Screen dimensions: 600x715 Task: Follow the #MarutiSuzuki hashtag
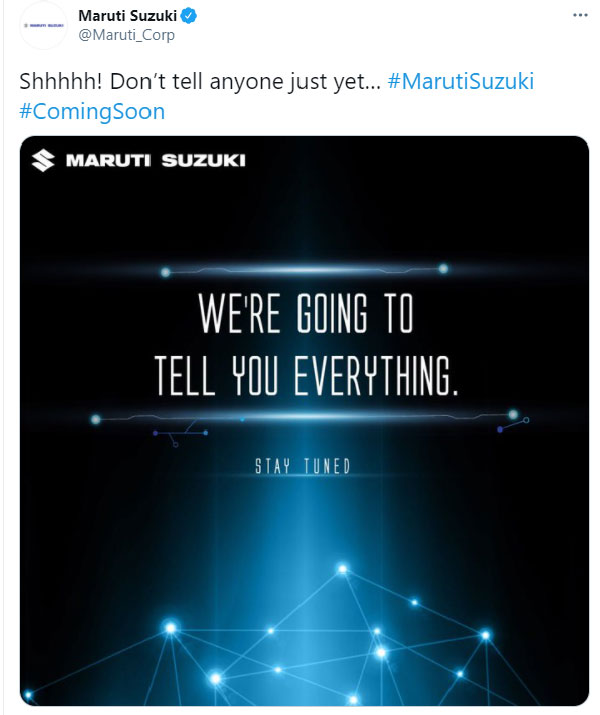460,81
